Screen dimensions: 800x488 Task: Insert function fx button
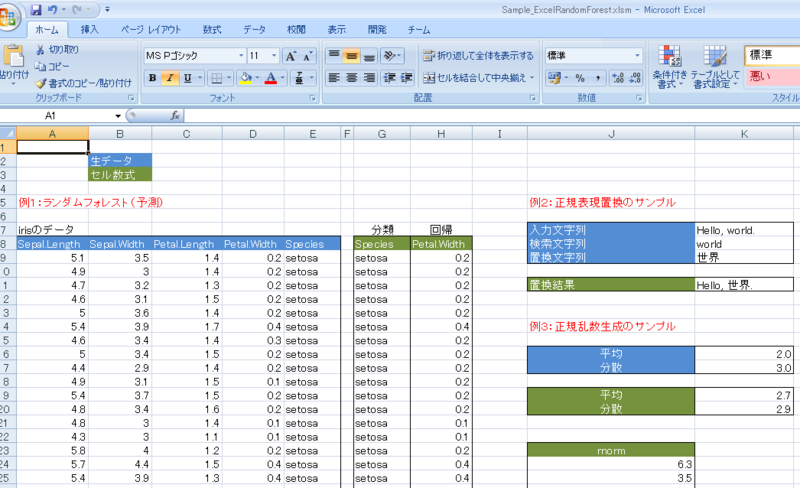click(x=175, y=116)
